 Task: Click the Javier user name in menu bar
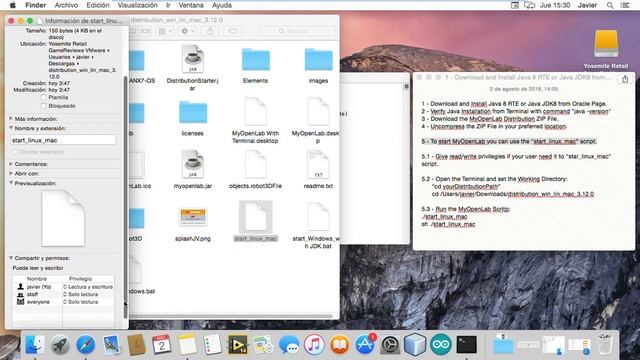(x=587, y=5)
